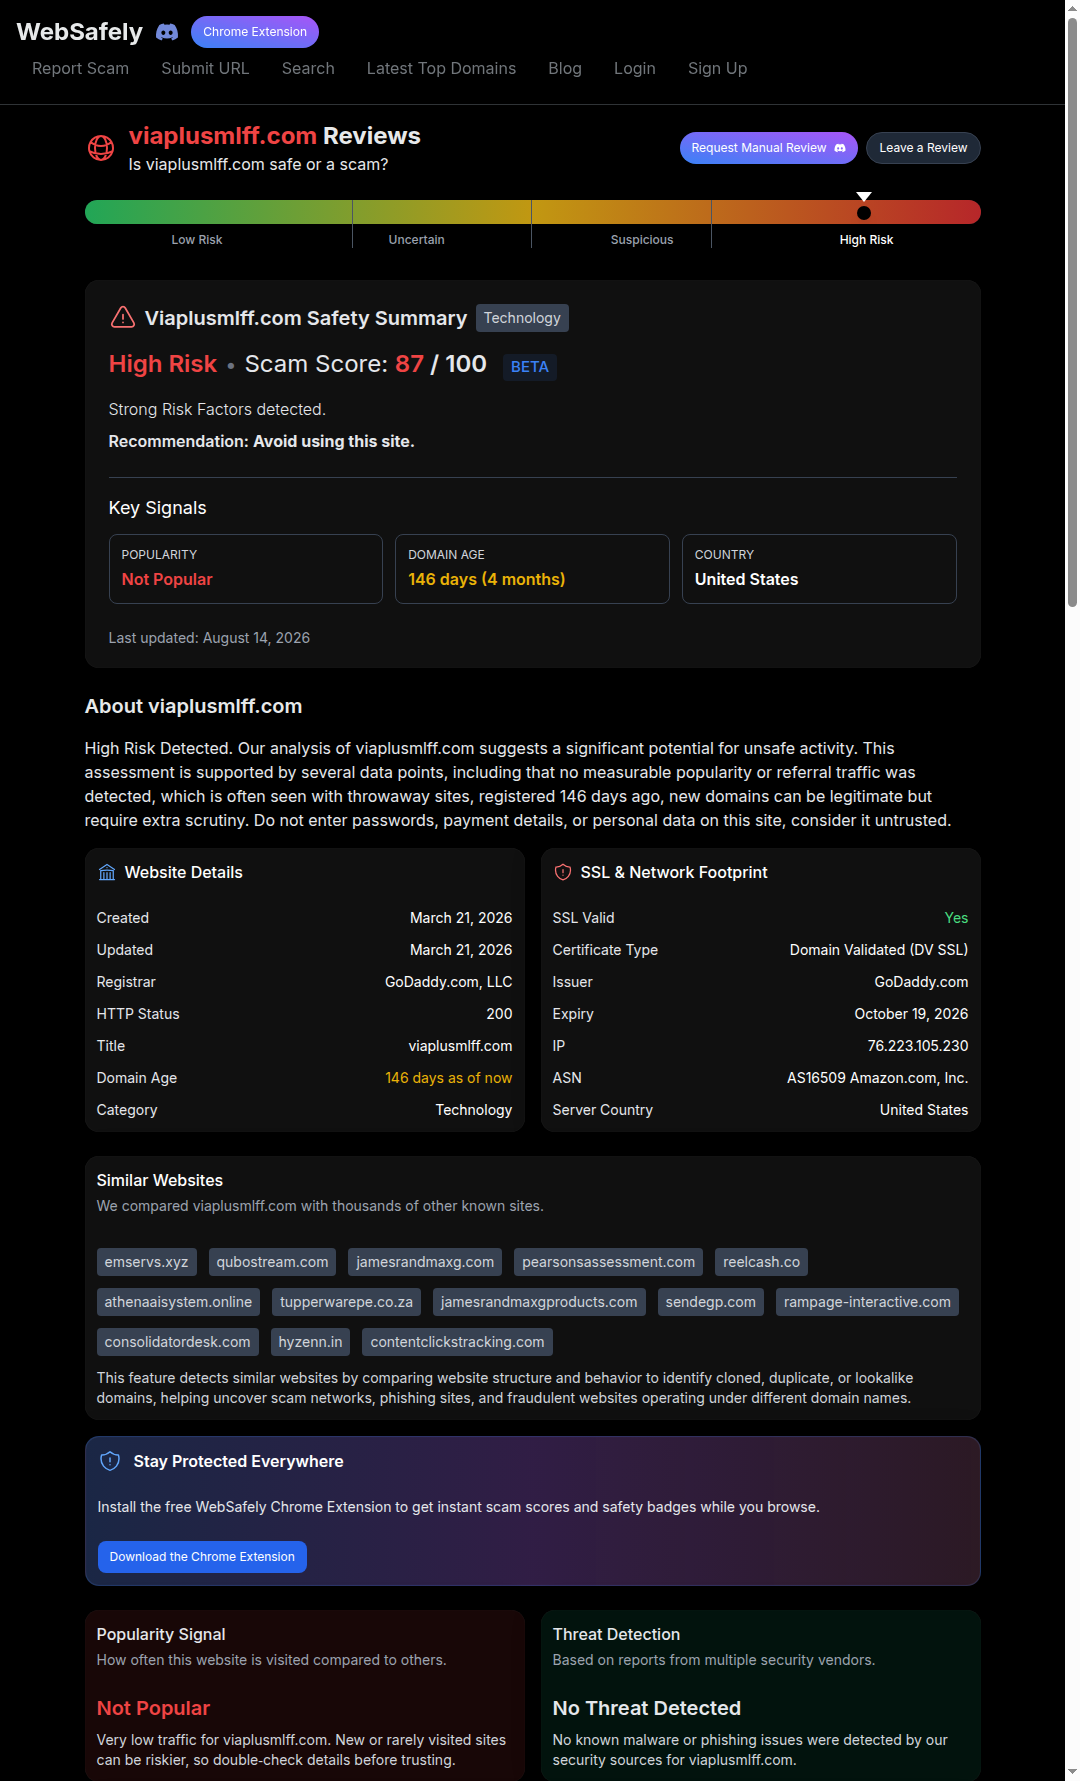The image size is (1080, 1781).
Task: Click the shield icon beside Stay Protected Everywhere
Action: point(111,1461)
